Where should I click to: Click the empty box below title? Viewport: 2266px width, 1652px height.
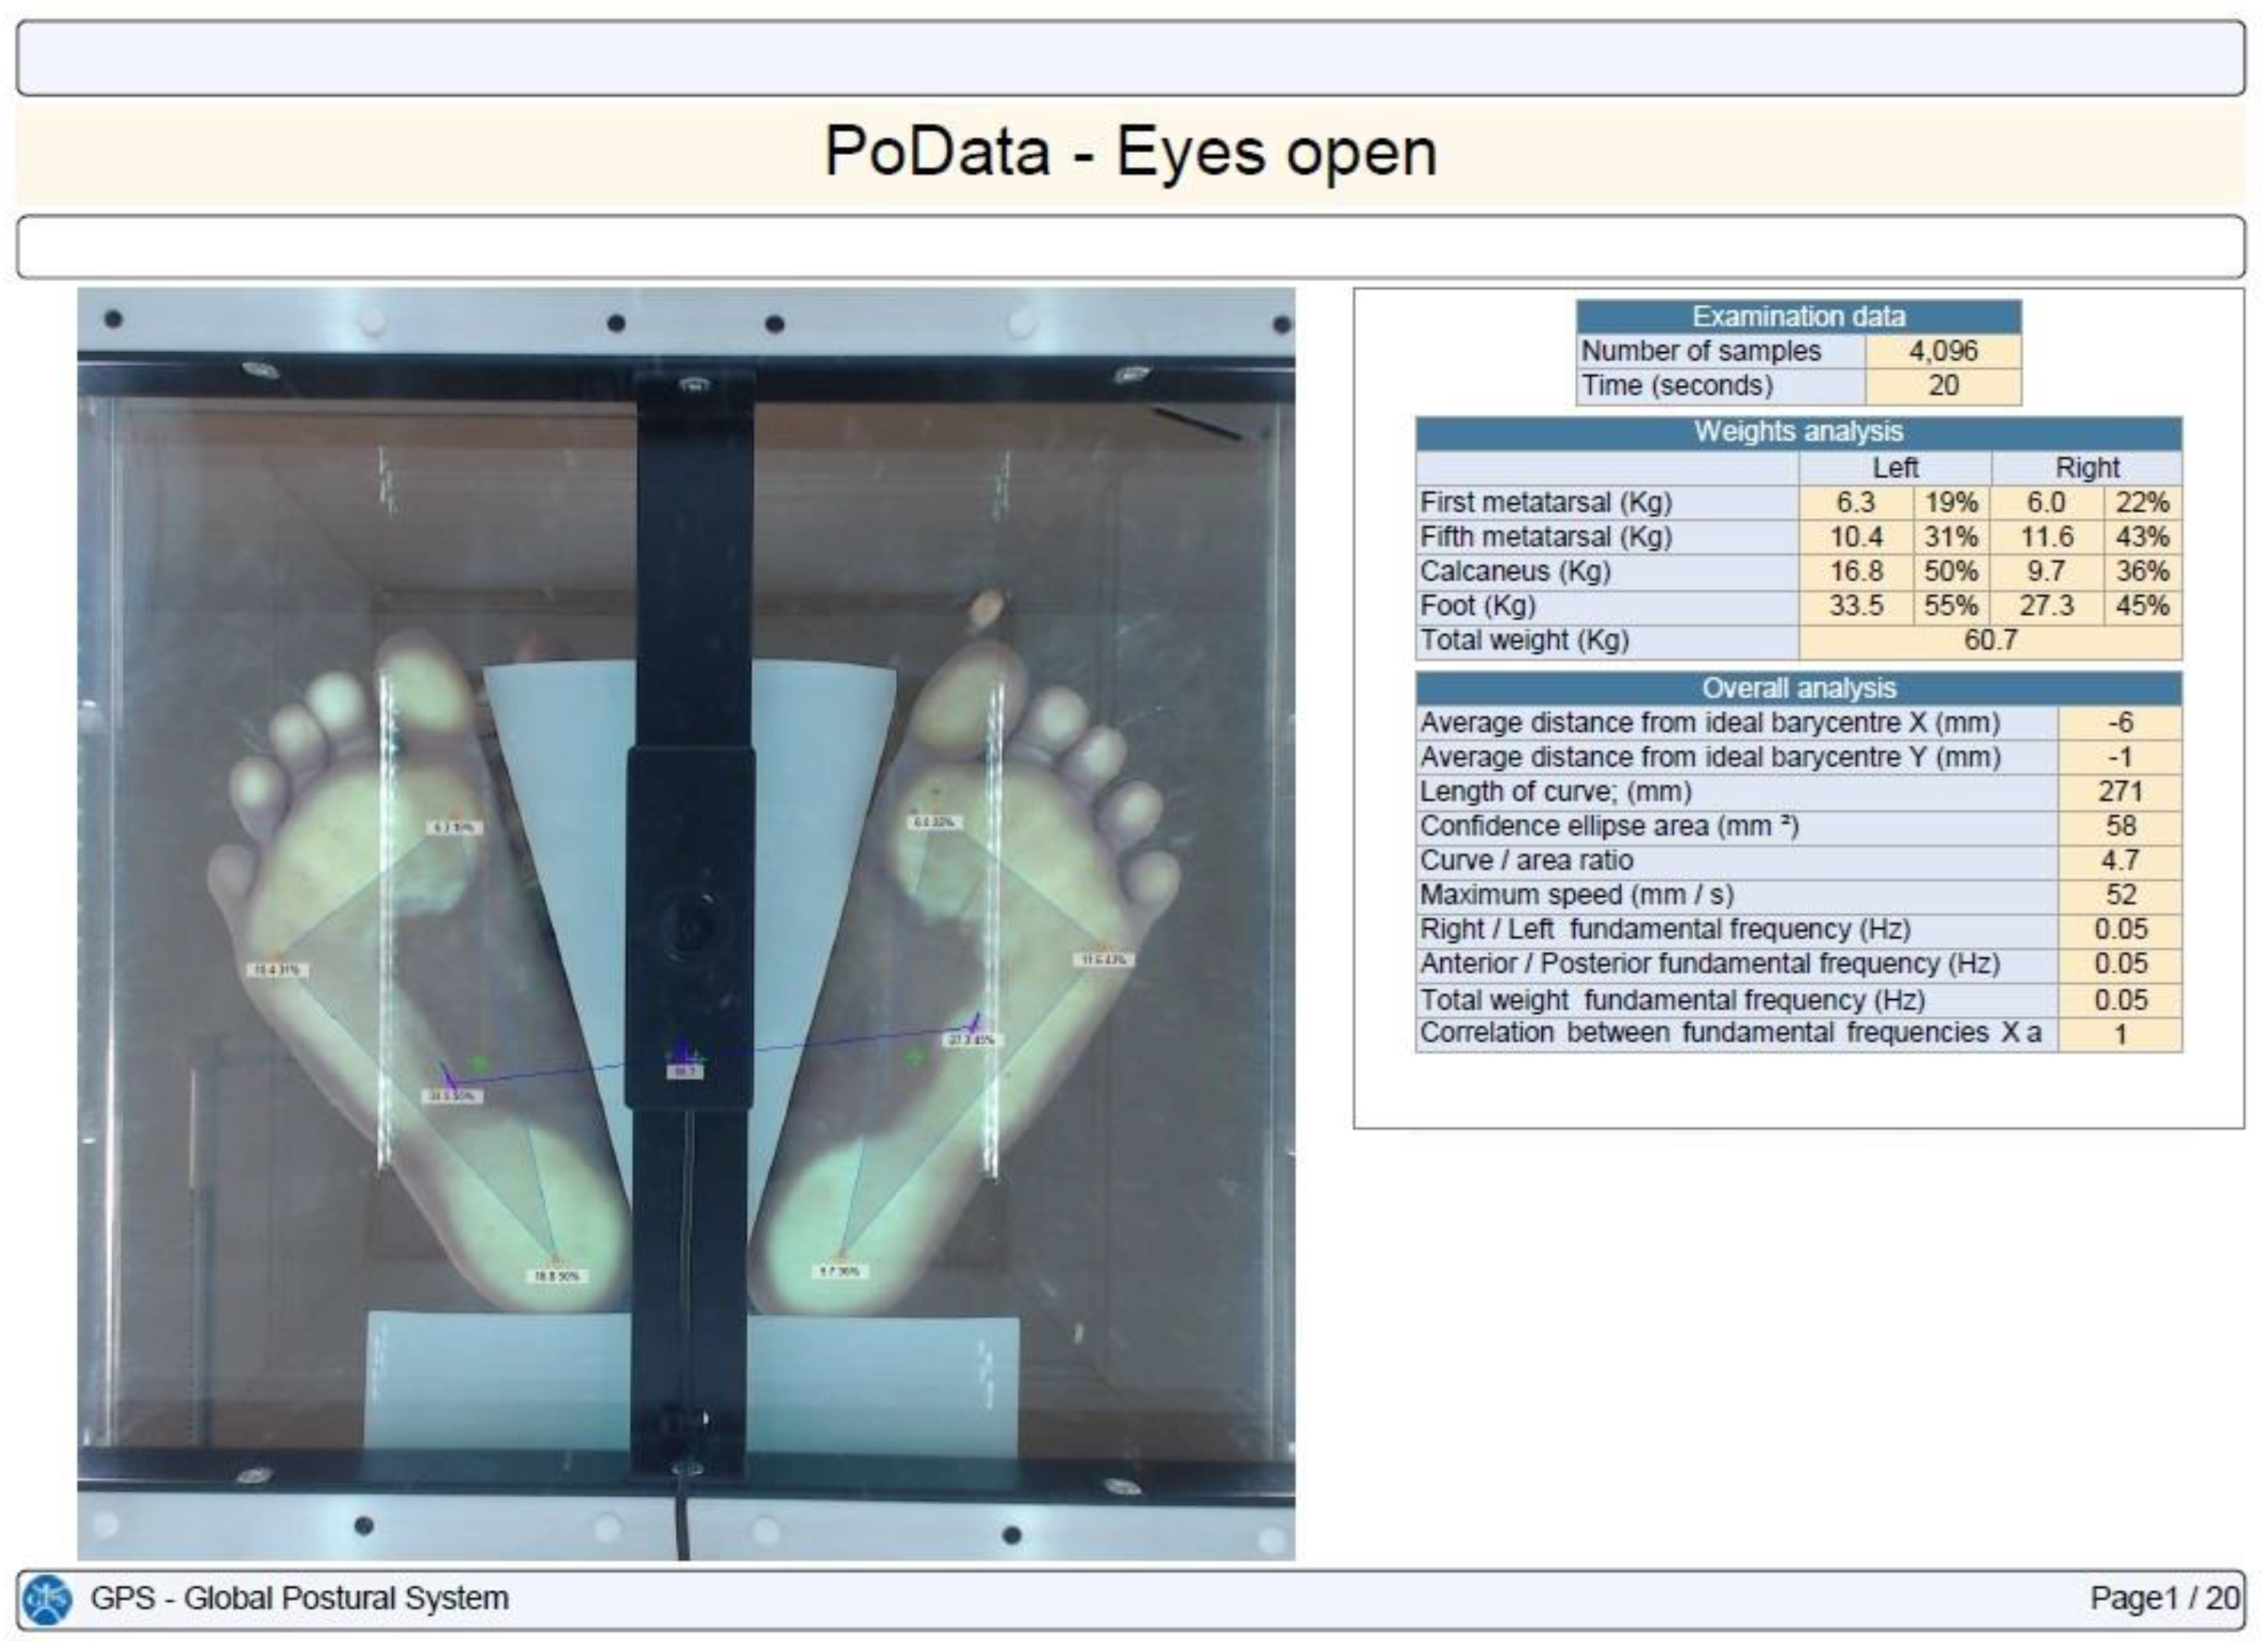[1131, 246]
